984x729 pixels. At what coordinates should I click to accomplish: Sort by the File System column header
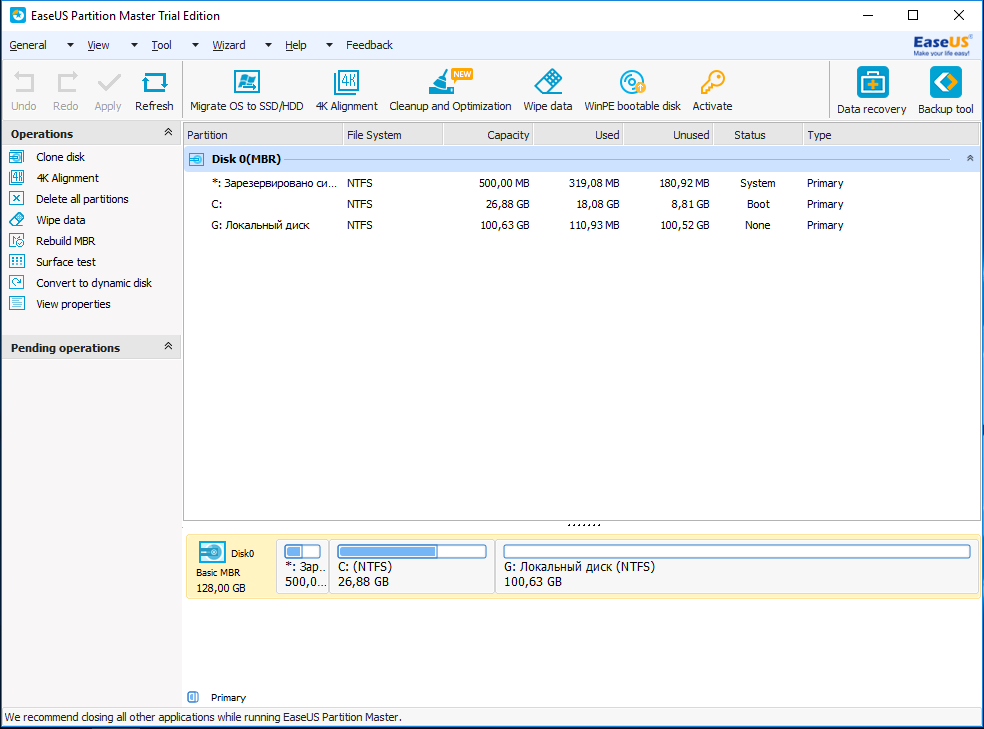393,135
